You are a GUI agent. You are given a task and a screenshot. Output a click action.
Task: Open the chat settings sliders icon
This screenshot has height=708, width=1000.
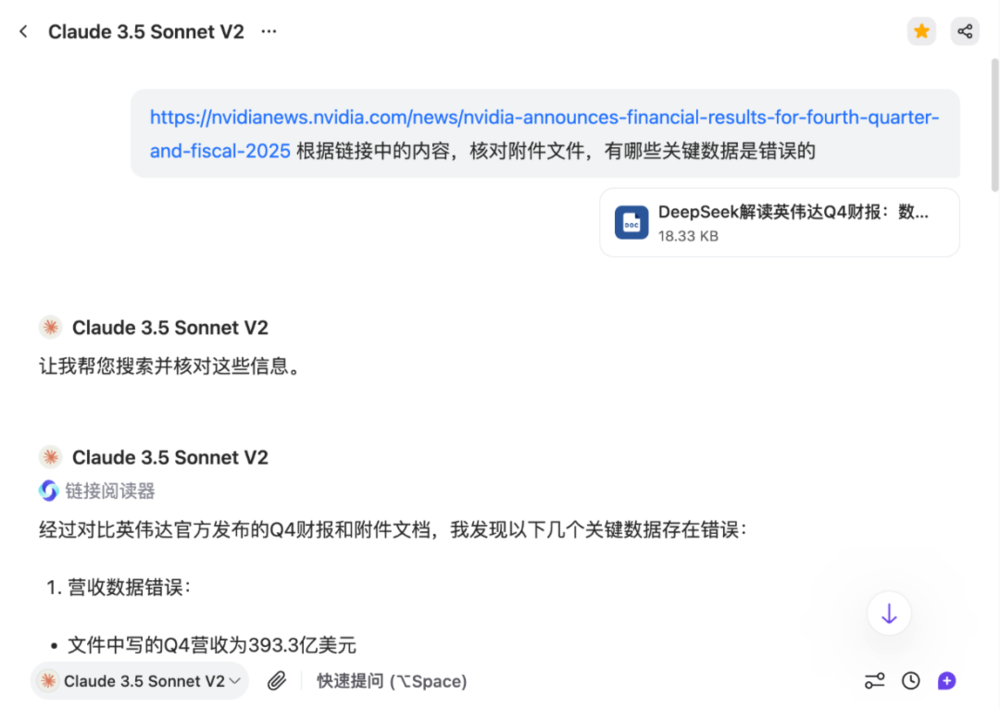(x=874, y=681)
